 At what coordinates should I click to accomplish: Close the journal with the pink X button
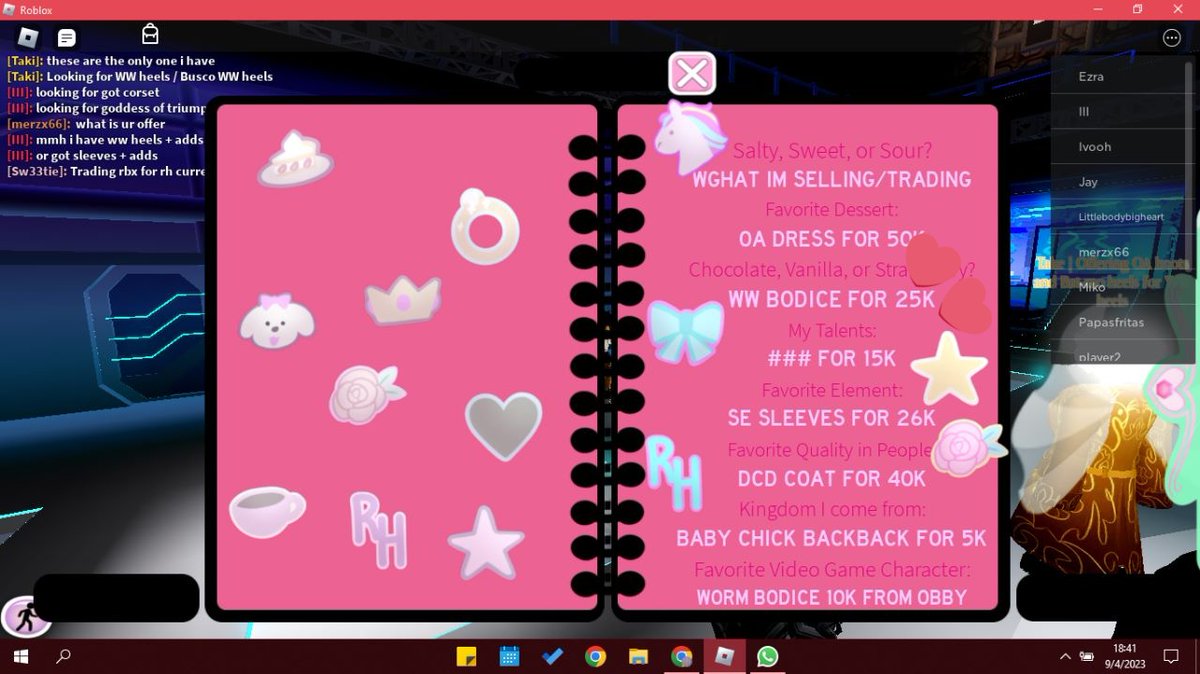coord(692,74)
